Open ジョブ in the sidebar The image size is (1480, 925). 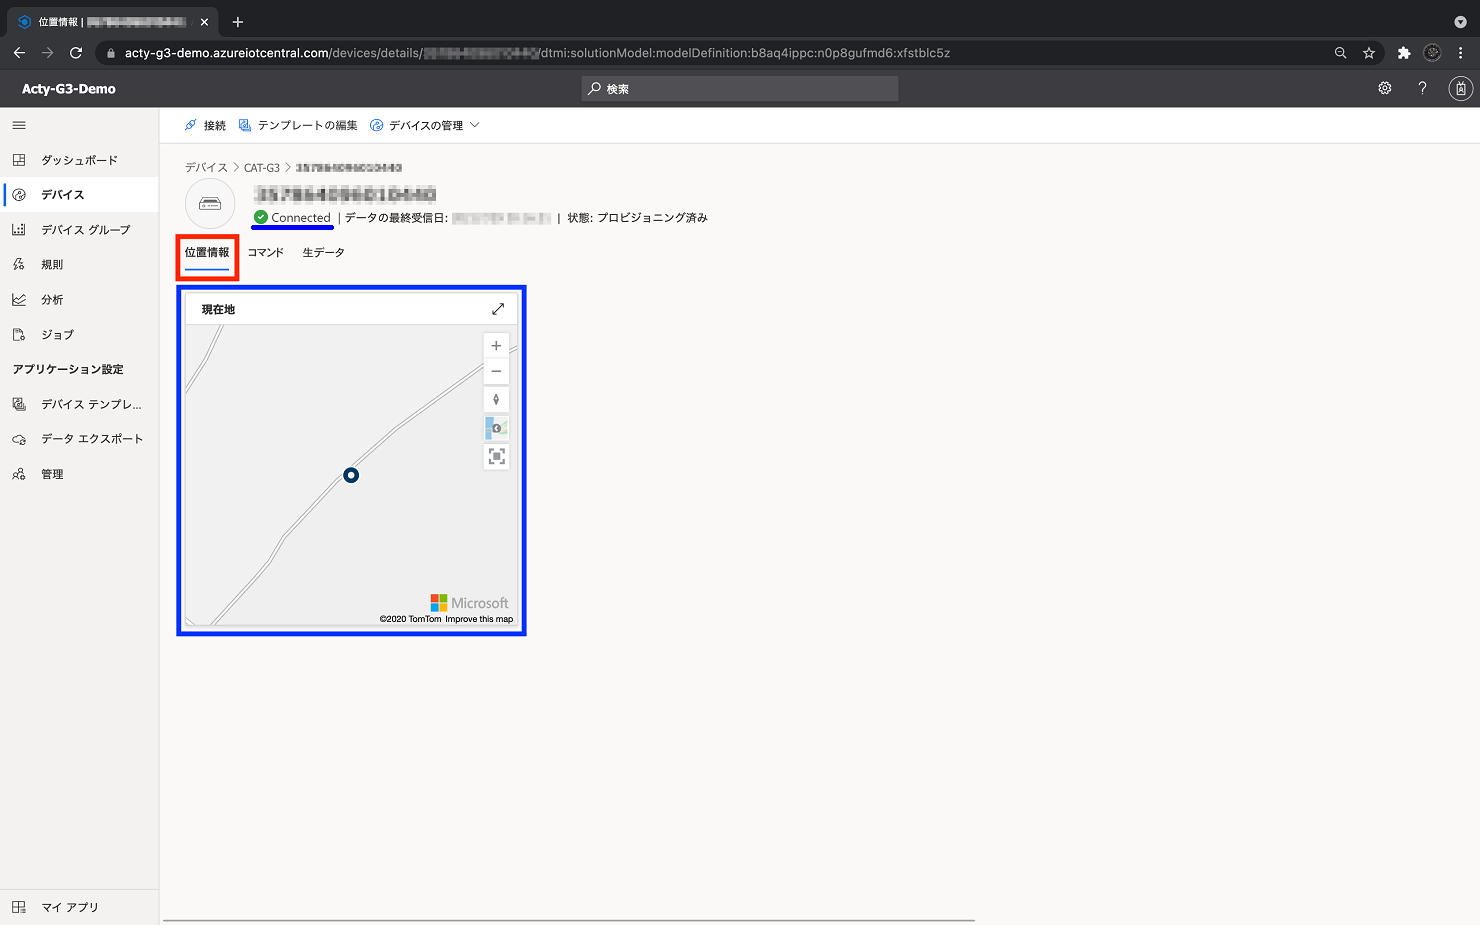coord(79,335)
